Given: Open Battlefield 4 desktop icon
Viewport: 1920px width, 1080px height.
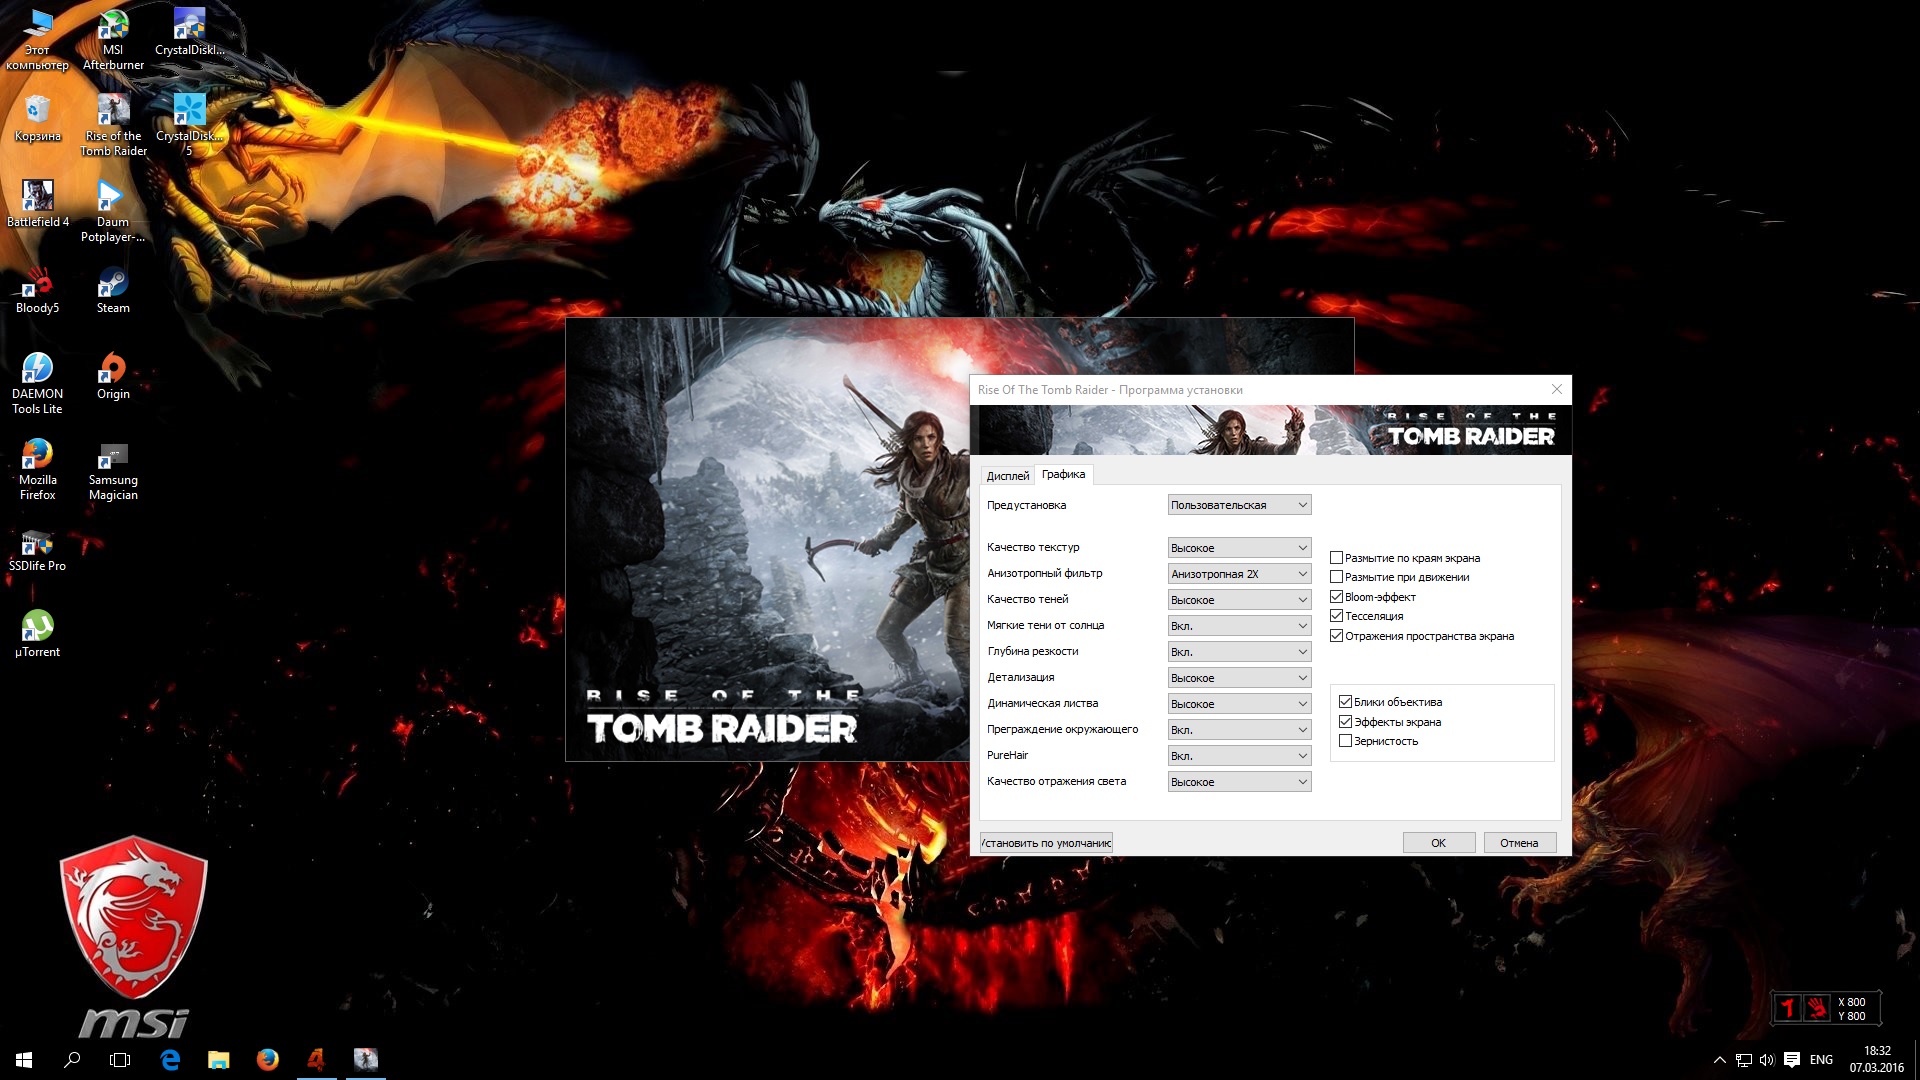Looking at the screenshot, I should click(x=38, y=204).
